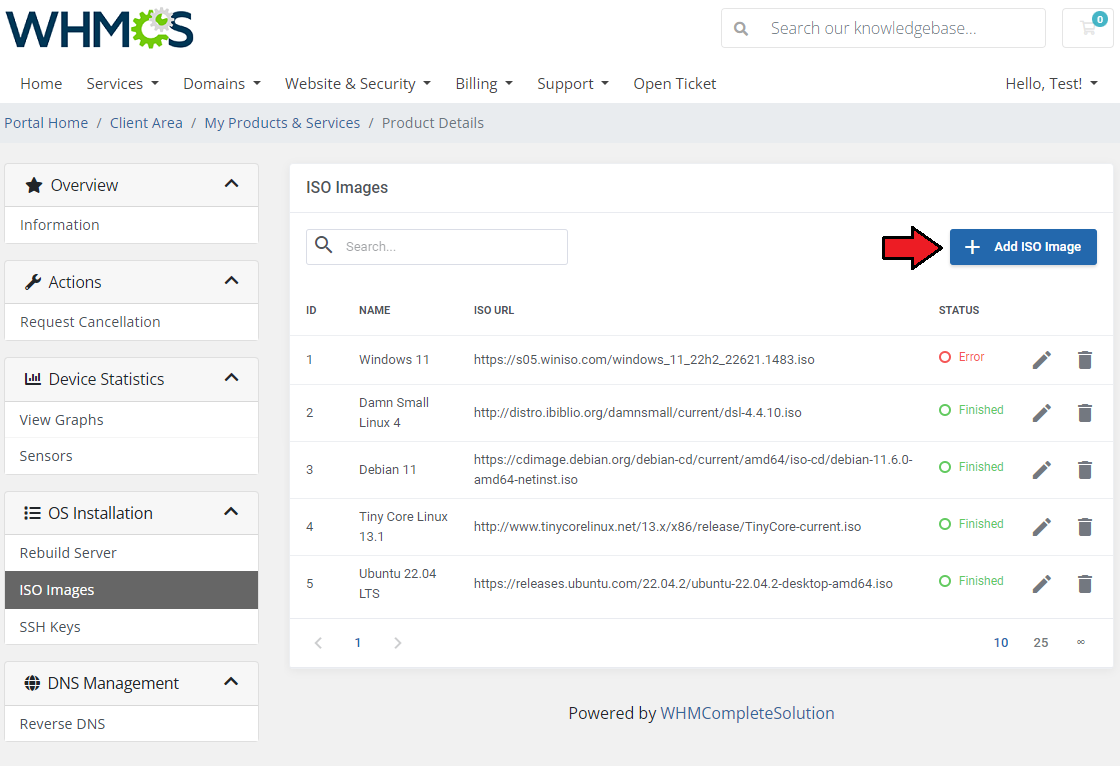The height and width of the screenshot is (766, 1120).
Task: Edit the Windows 11 ISO image
Action: [x=1042, y=360]
